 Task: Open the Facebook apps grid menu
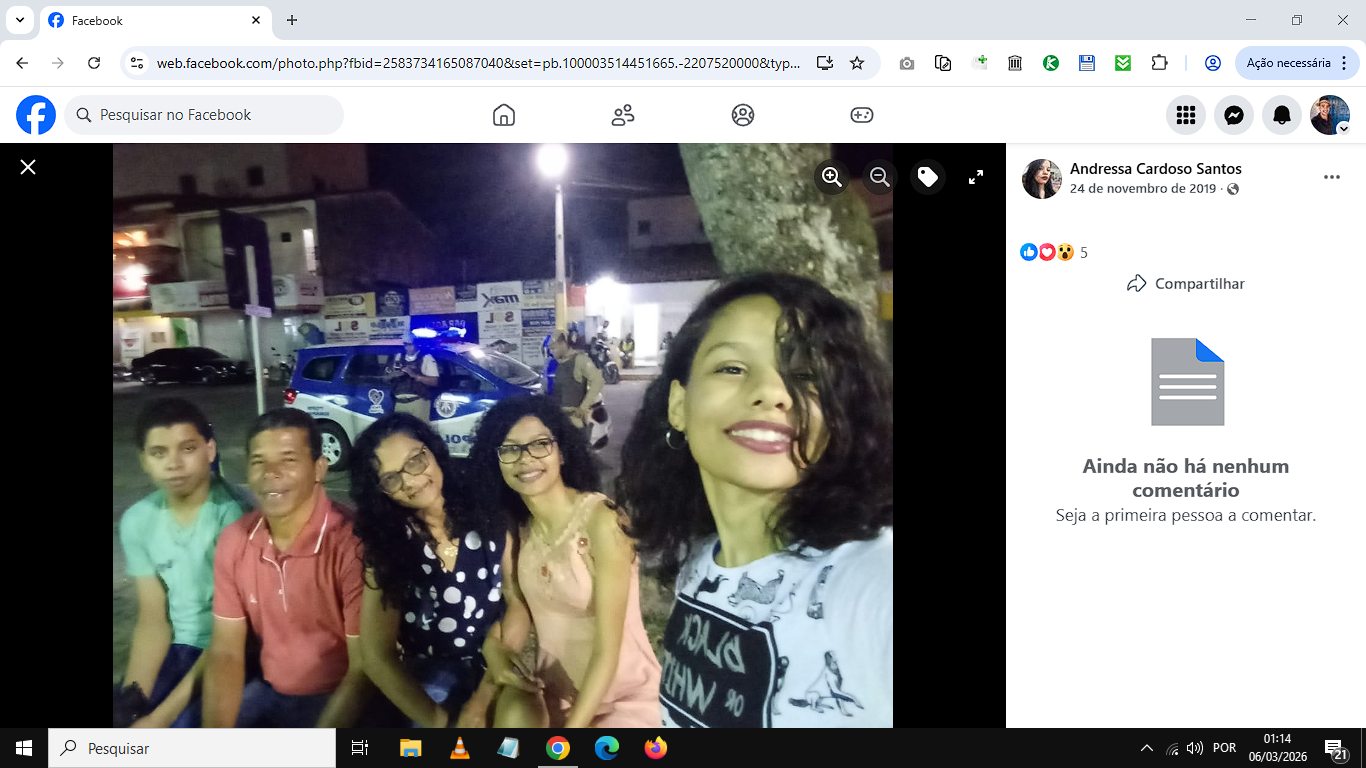[1186, 115]
